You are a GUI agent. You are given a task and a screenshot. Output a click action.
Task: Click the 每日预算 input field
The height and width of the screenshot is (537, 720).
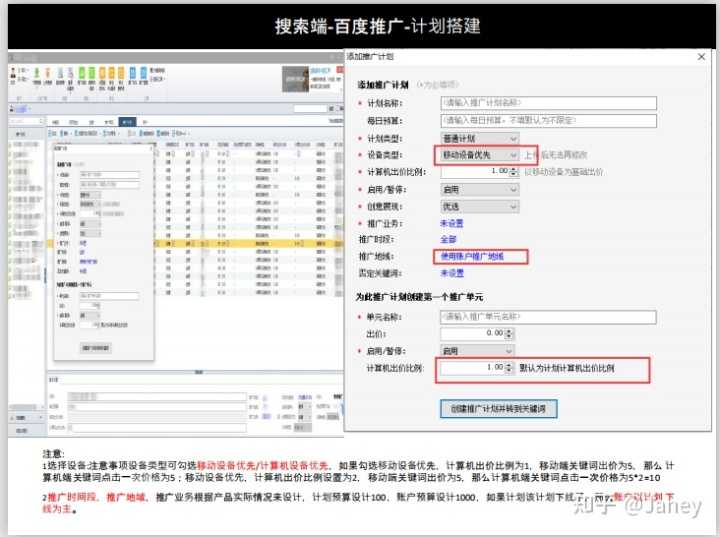point(548,120)
